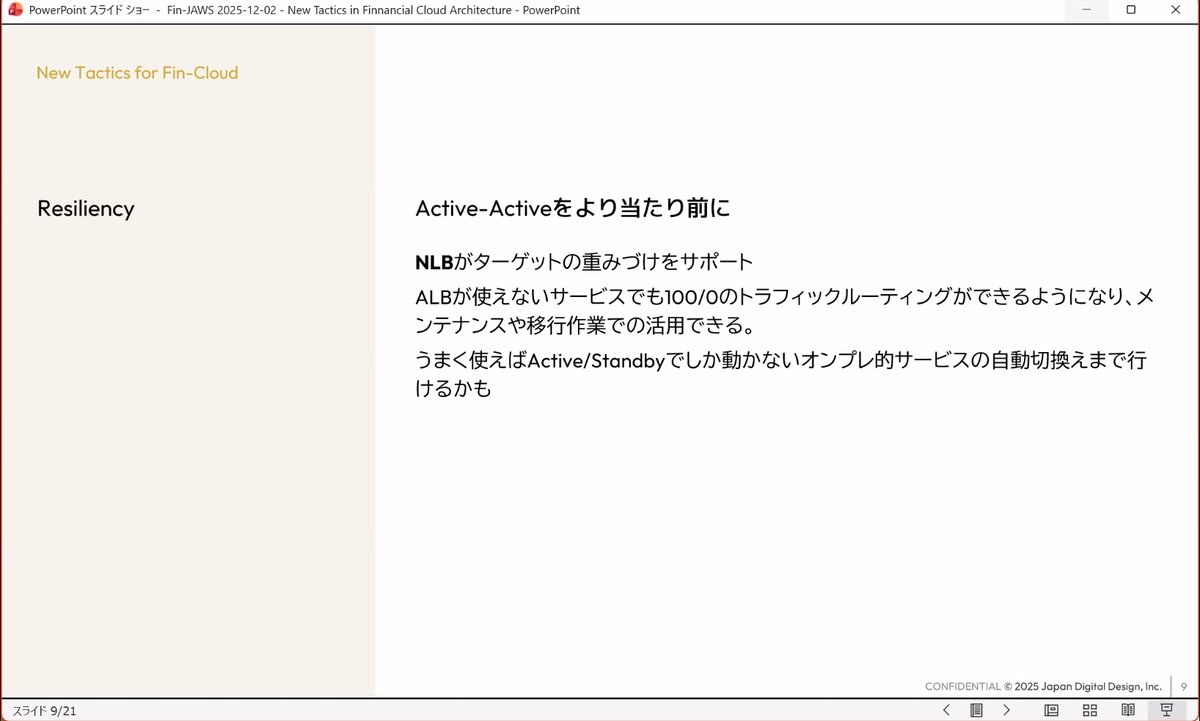Click the paragraph starting 'ALBが使えないサービス'

tap(785, 312)
